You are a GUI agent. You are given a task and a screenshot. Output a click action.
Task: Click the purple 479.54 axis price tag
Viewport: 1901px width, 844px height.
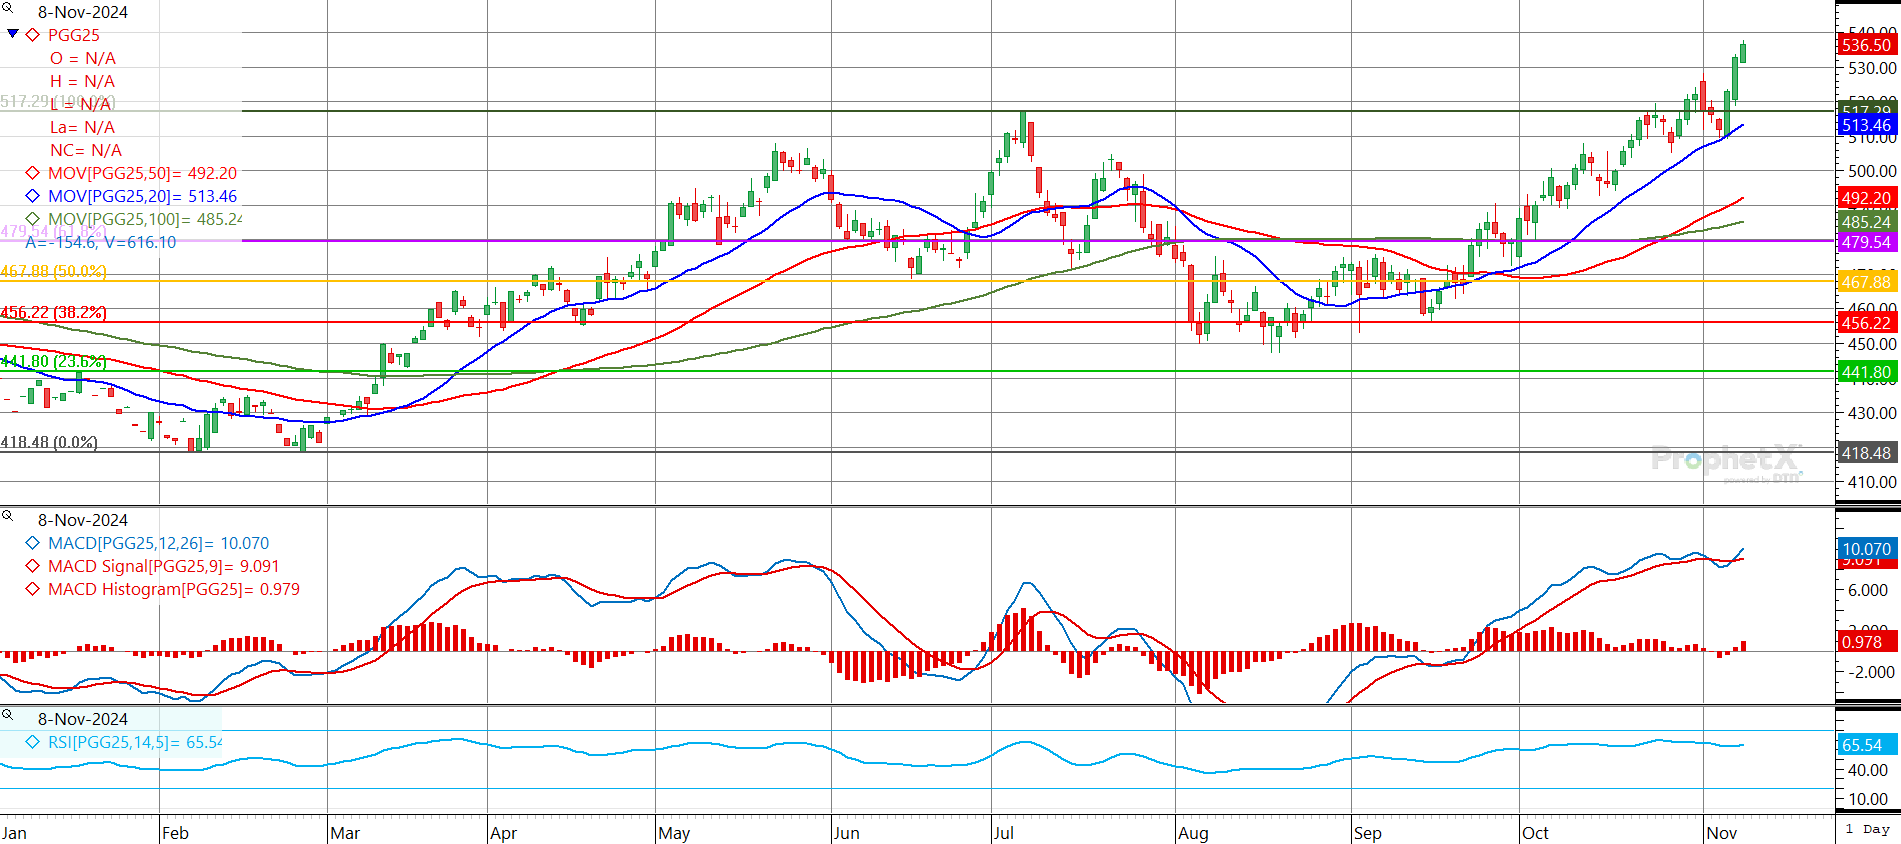tap(1866, 242)
